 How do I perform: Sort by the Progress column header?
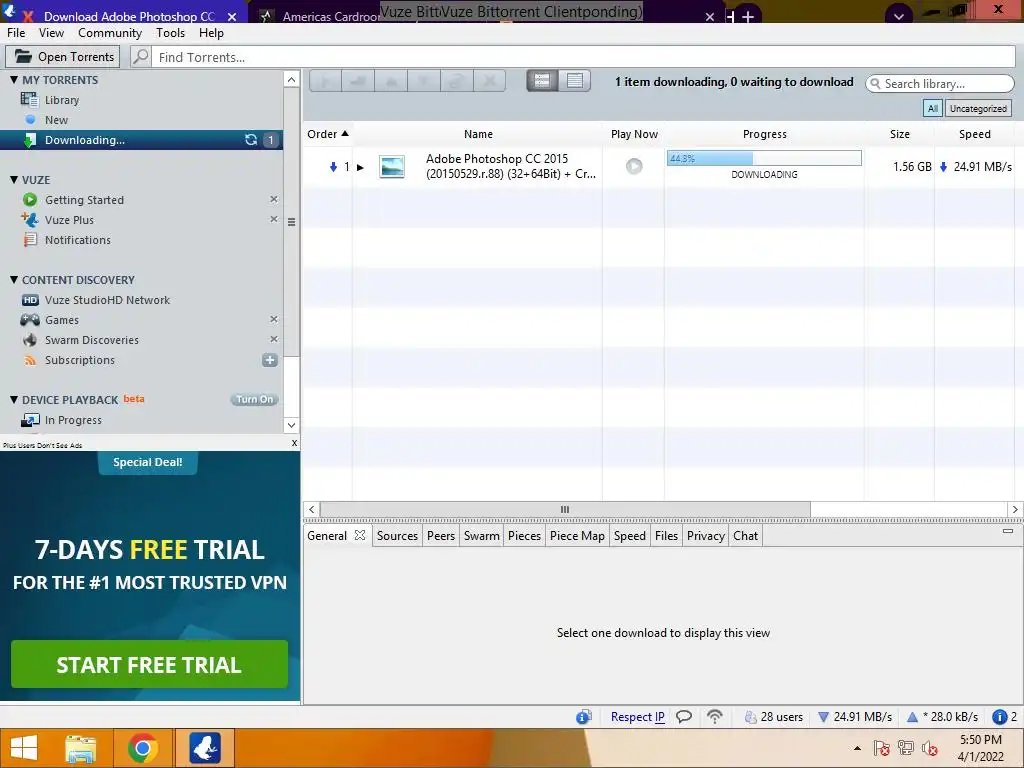tap(765, 134)
